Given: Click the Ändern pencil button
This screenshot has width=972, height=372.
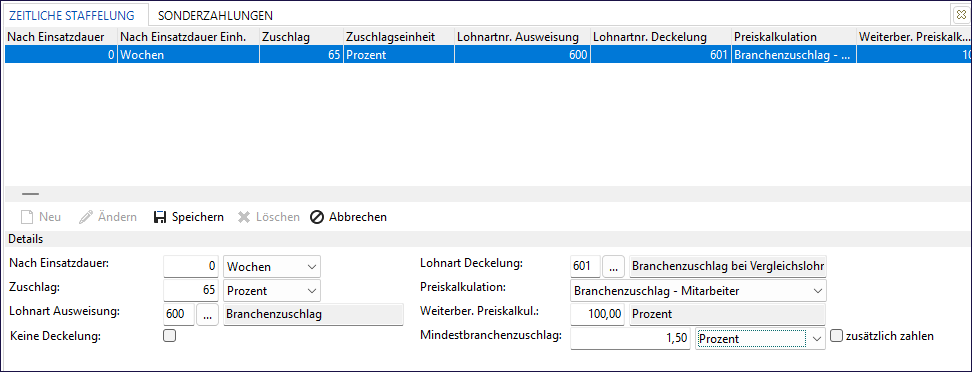Looking at the screenshot, I should coord(108,217).
